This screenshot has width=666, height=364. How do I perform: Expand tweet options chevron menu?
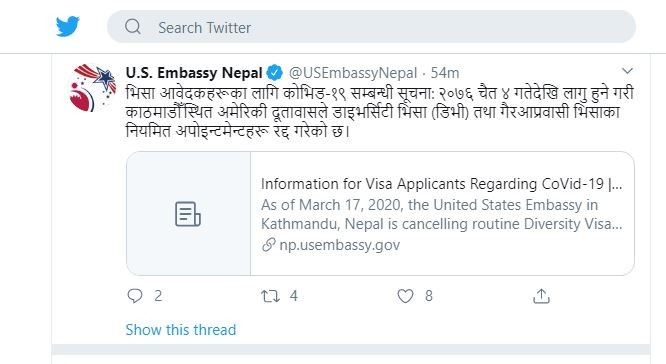tap(627, 71)
